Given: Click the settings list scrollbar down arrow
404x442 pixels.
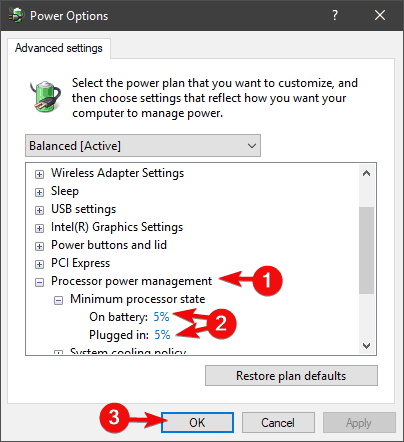Looking at the screenshot, I should pyautogui.click(x=366, y=346).
